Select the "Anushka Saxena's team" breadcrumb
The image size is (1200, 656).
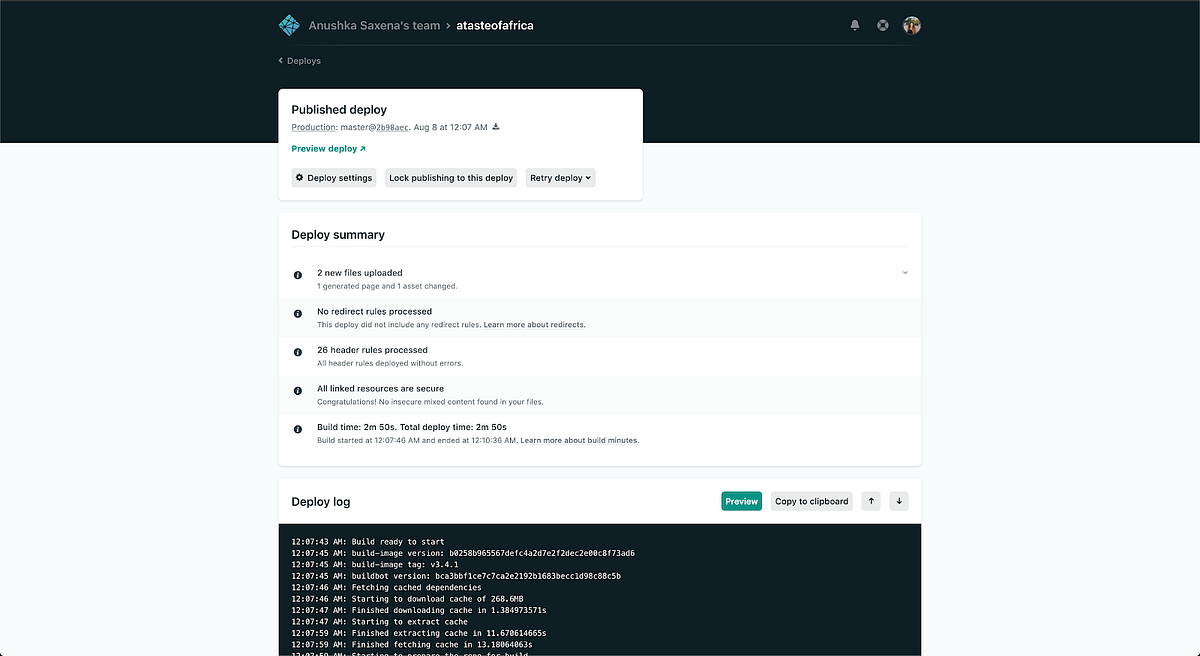click(x=374, y=25)
